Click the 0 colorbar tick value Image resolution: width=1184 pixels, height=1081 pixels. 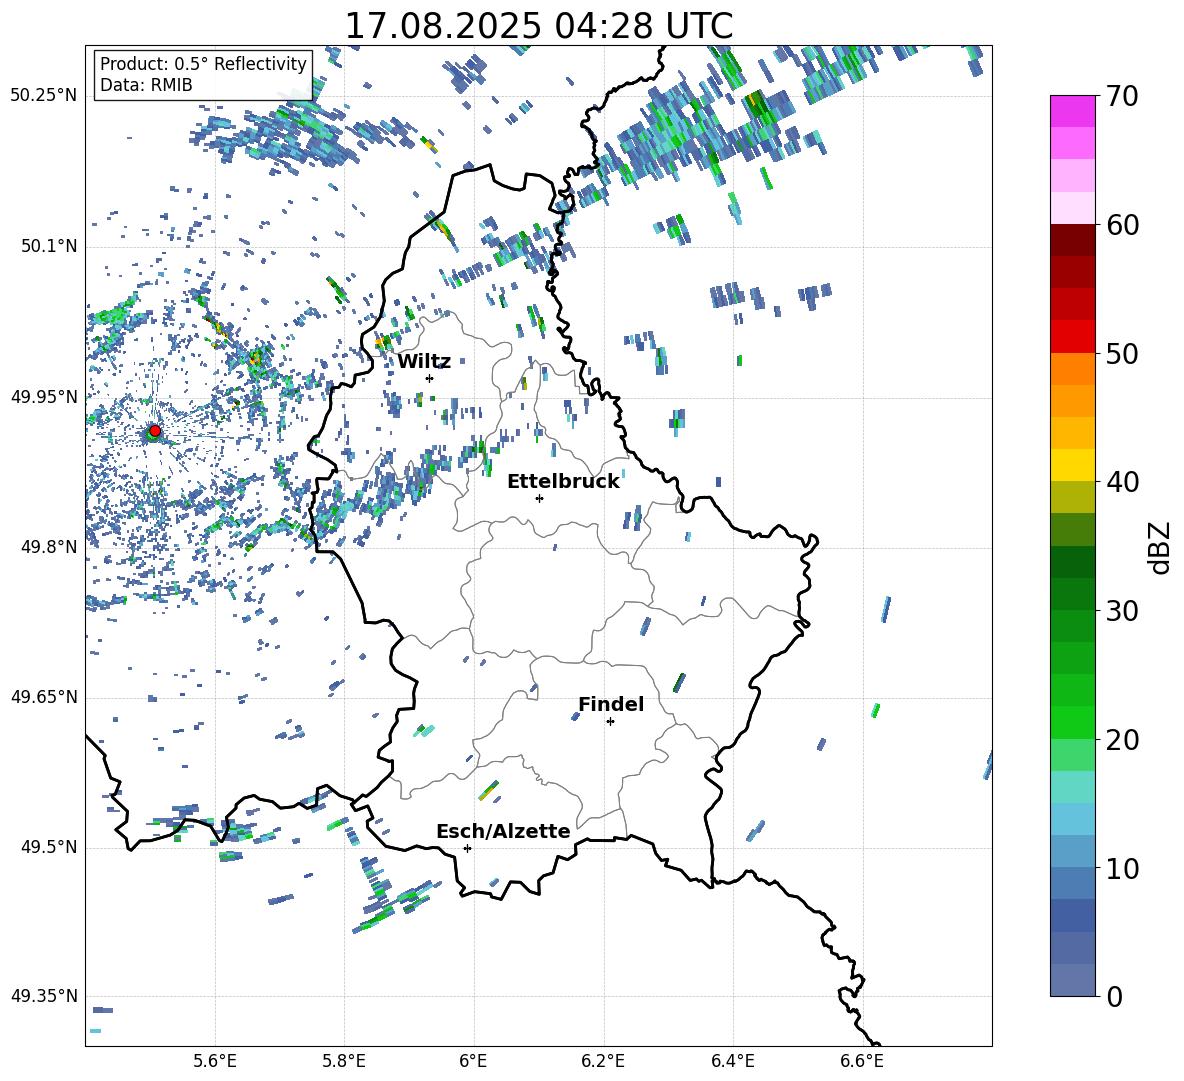coord(1114,996)
